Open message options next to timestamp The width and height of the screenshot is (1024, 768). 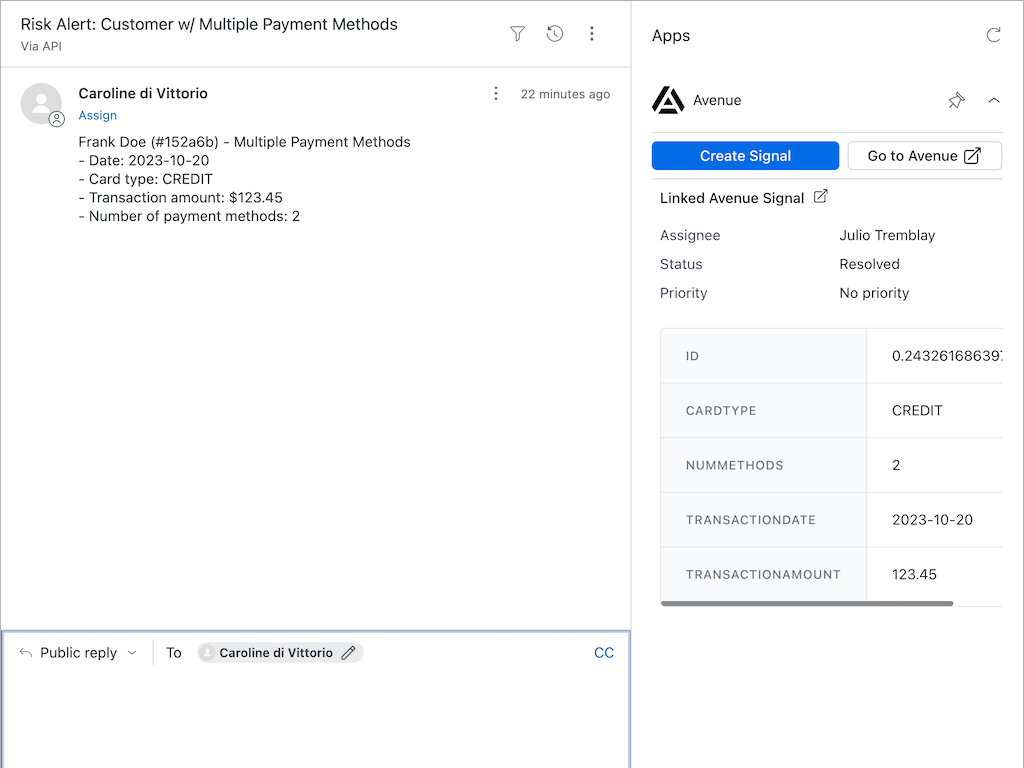[x=496, y=94]
